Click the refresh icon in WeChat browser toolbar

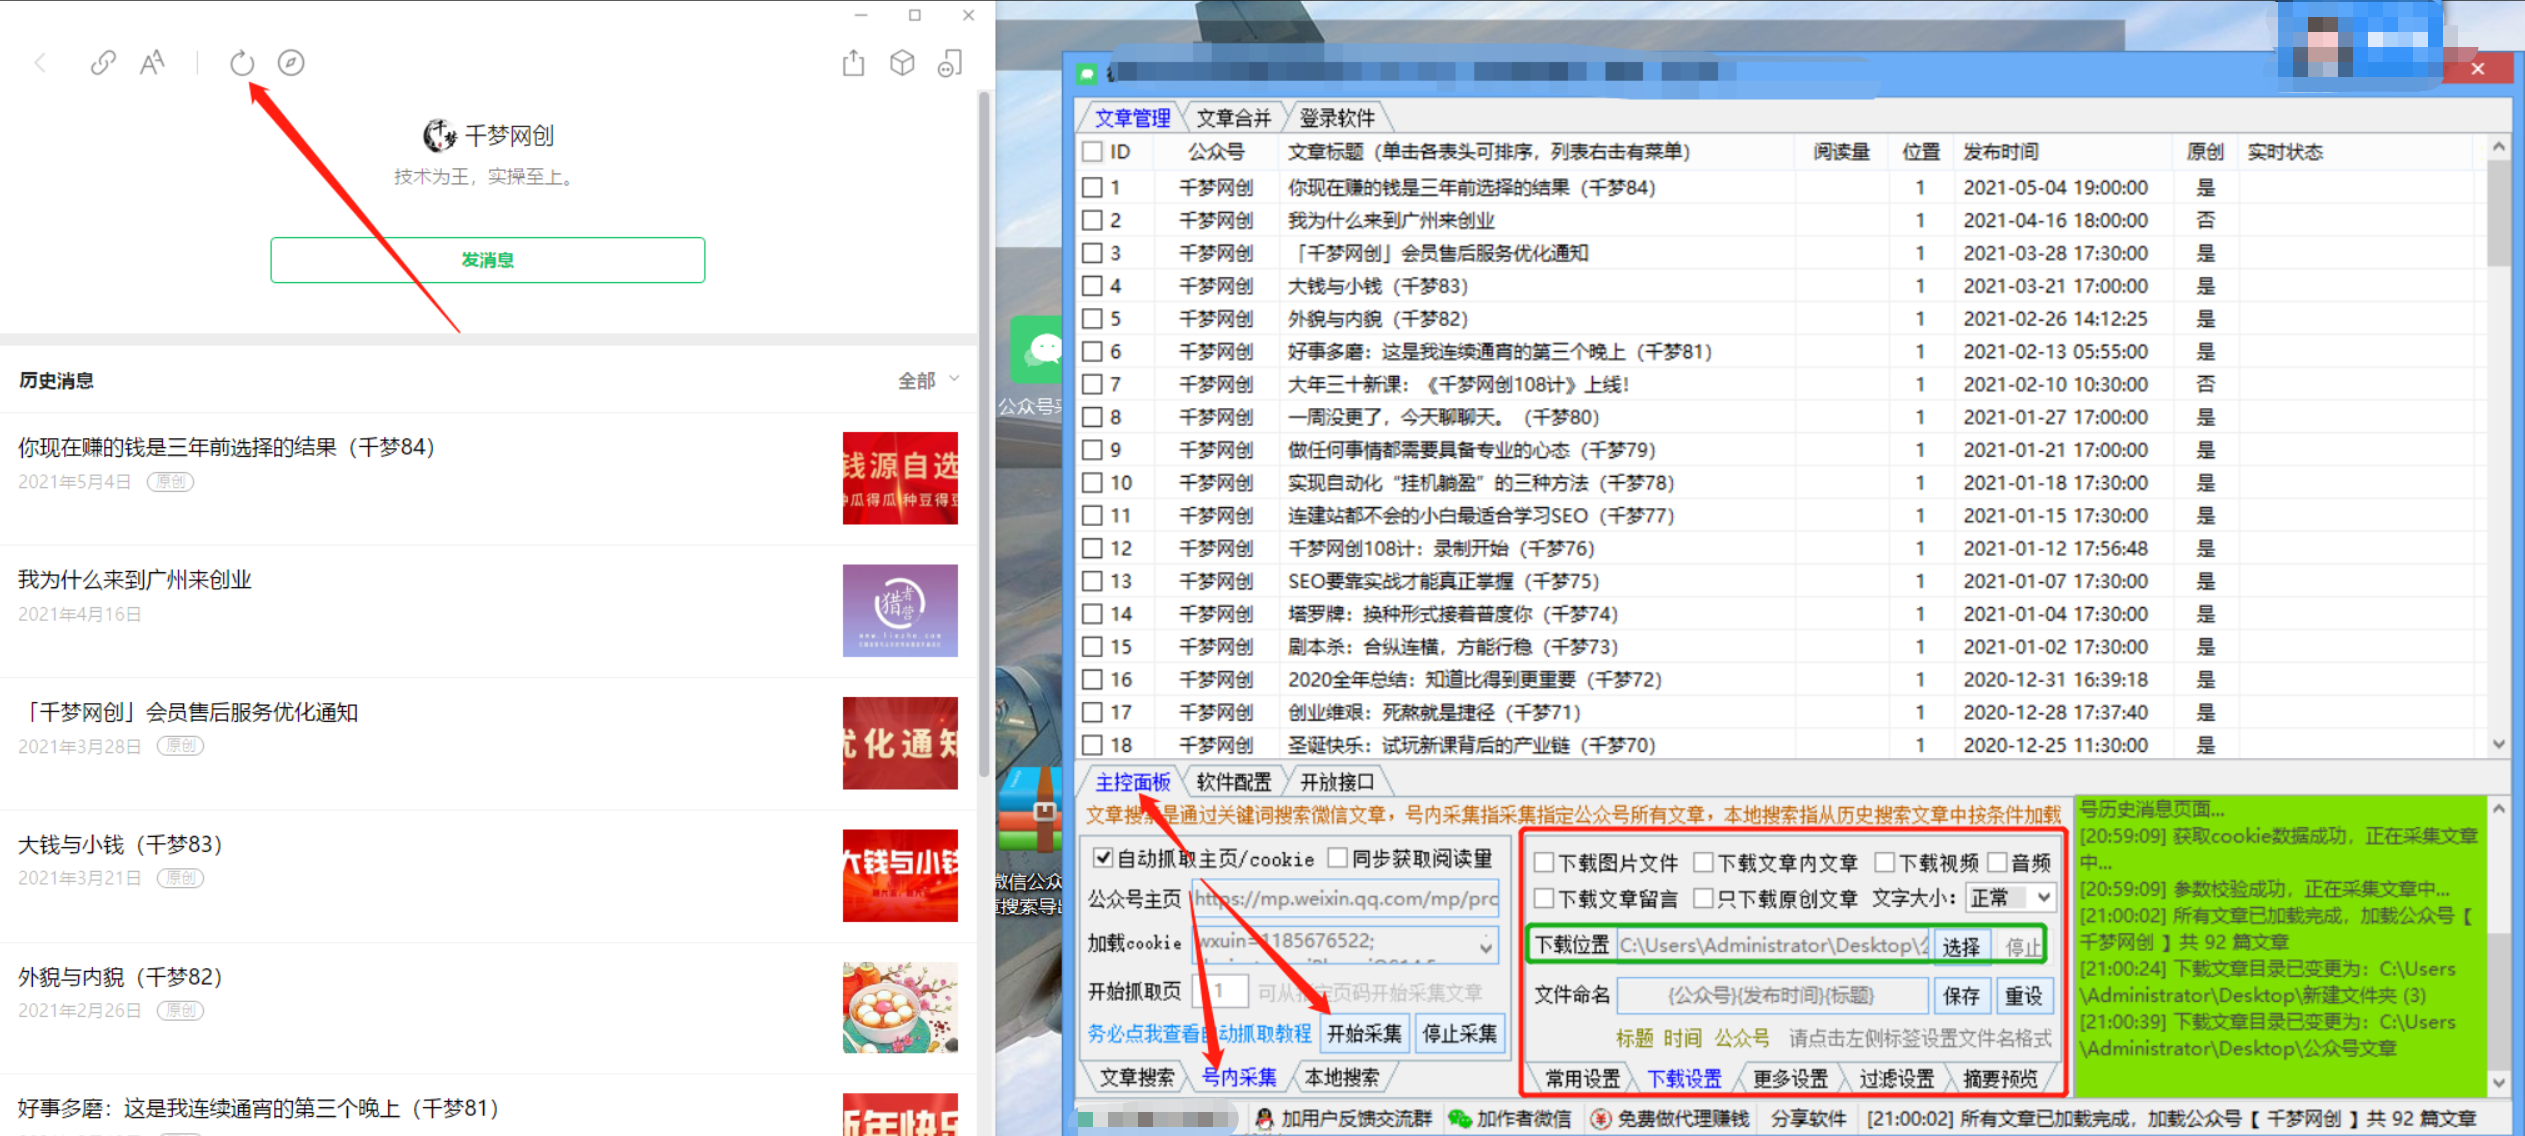[242, 63]
